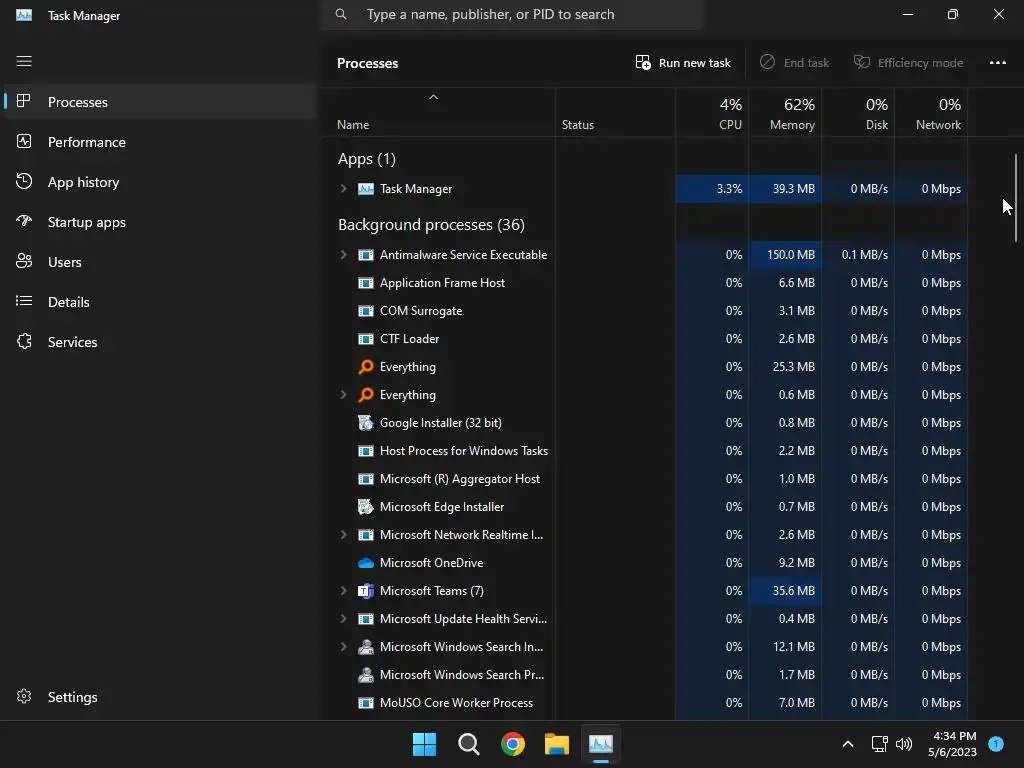Viewport: 1024px width, 768px height.
Task: Sort processes by CPU column header
Action: (x=712, y=113)
